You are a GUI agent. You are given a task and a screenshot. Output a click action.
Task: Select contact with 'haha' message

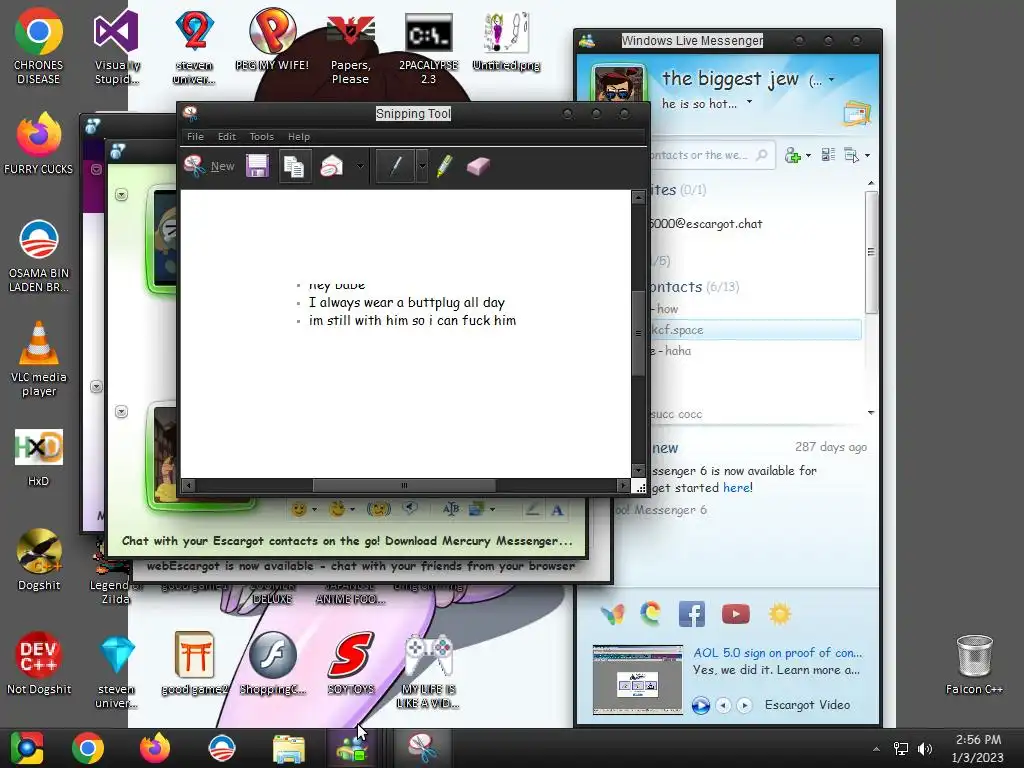coord(756,351)
